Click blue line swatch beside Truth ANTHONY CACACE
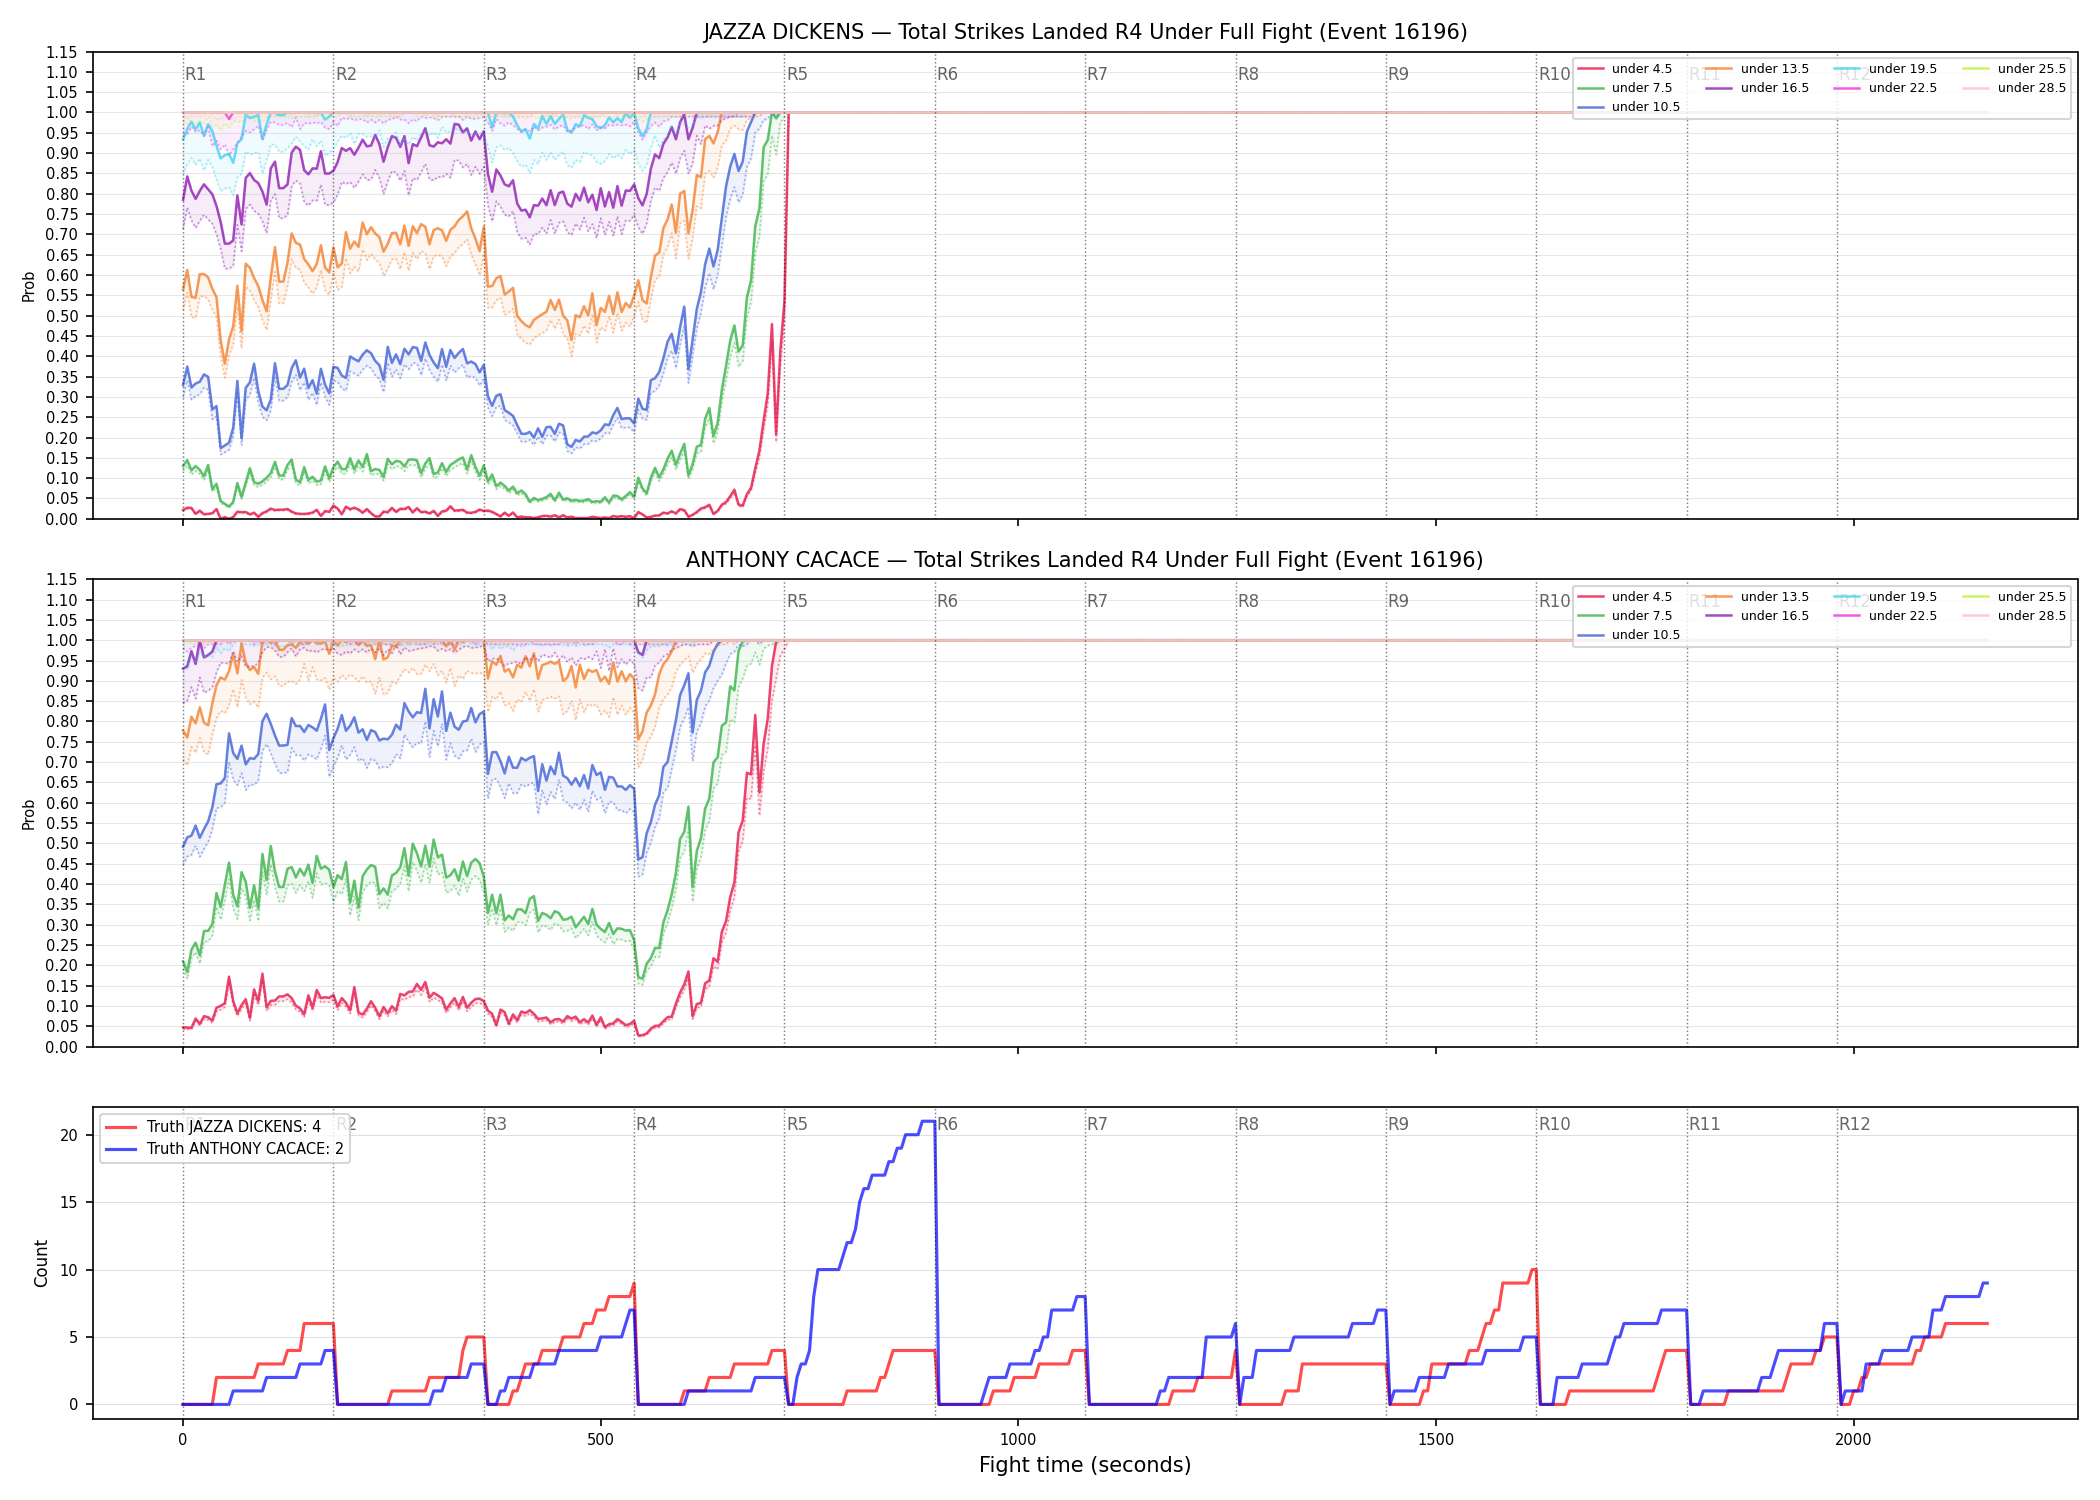2100x1500 pixels. click(x=121, y=1149)
